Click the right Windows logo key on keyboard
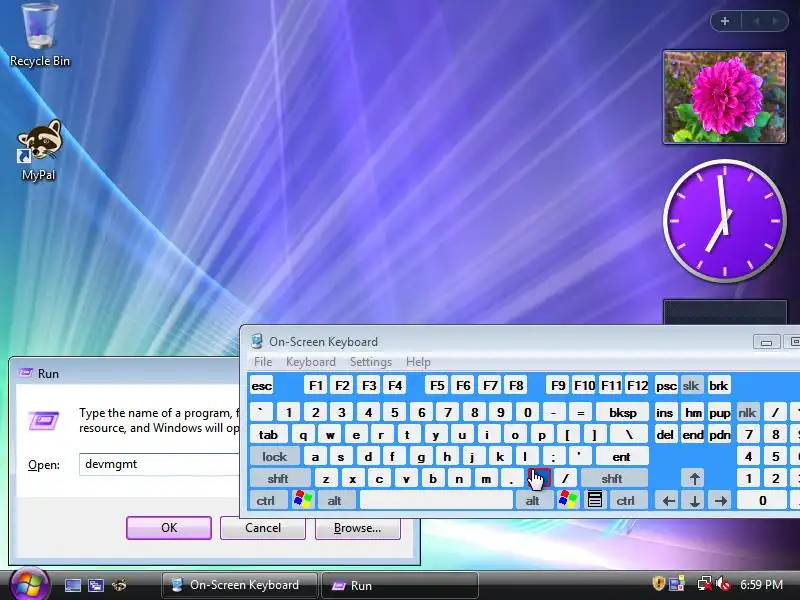 [x=568, y=501]
